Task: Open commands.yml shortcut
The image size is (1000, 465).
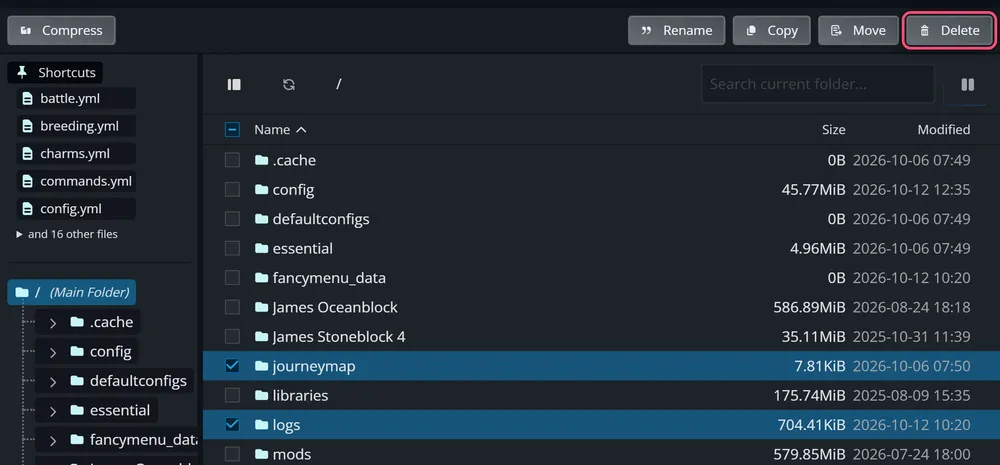Action: point(76,181)
